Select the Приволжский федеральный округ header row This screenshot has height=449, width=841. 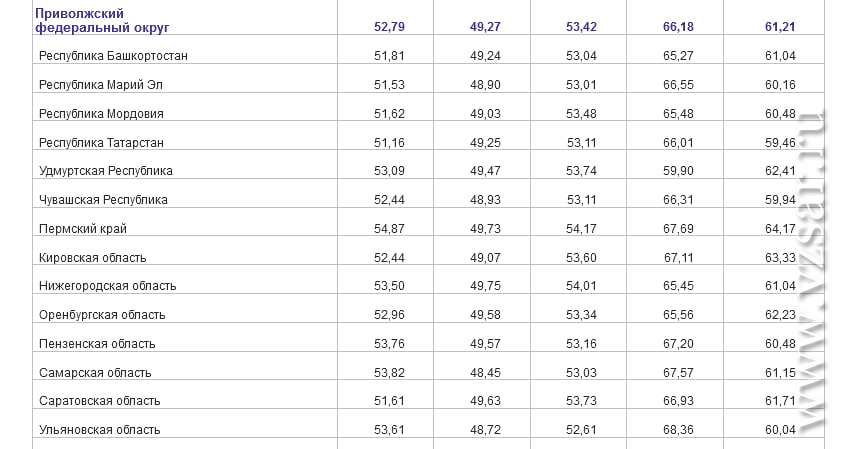click(x=428, y=20)
